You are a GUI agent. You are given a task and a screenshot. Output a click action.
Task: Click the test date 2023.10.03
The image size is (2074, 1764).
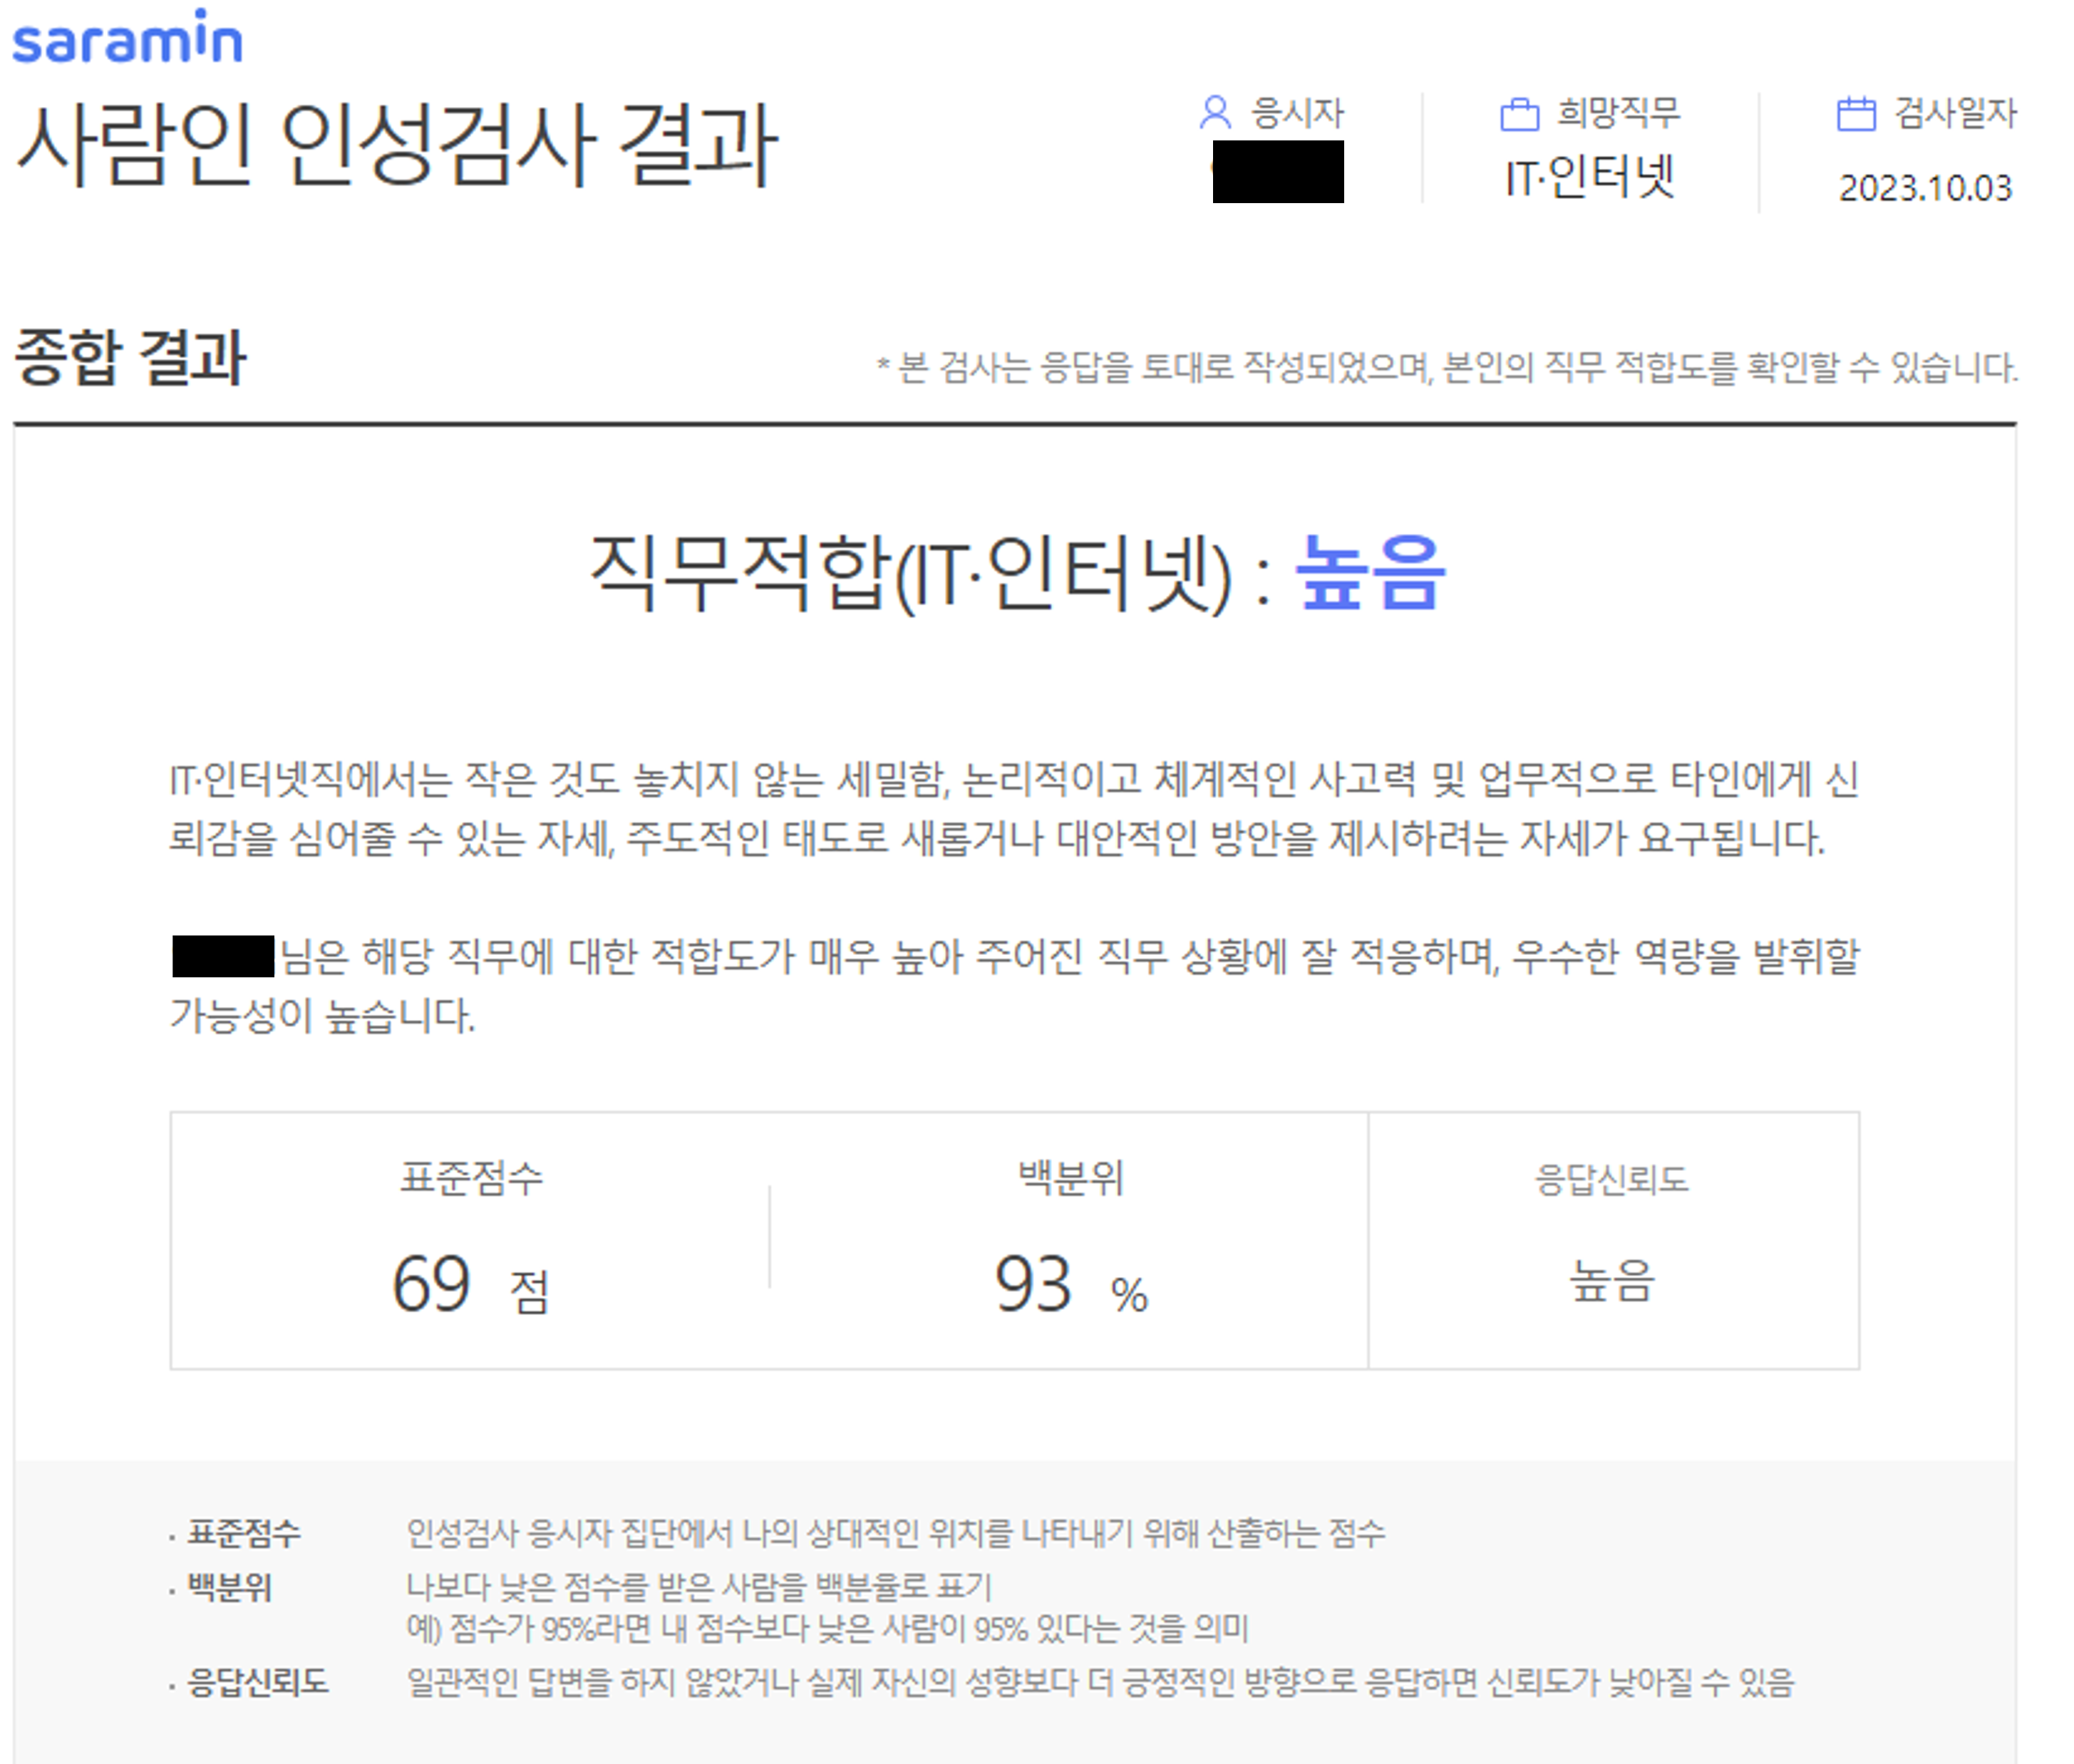click(1925, 188)
